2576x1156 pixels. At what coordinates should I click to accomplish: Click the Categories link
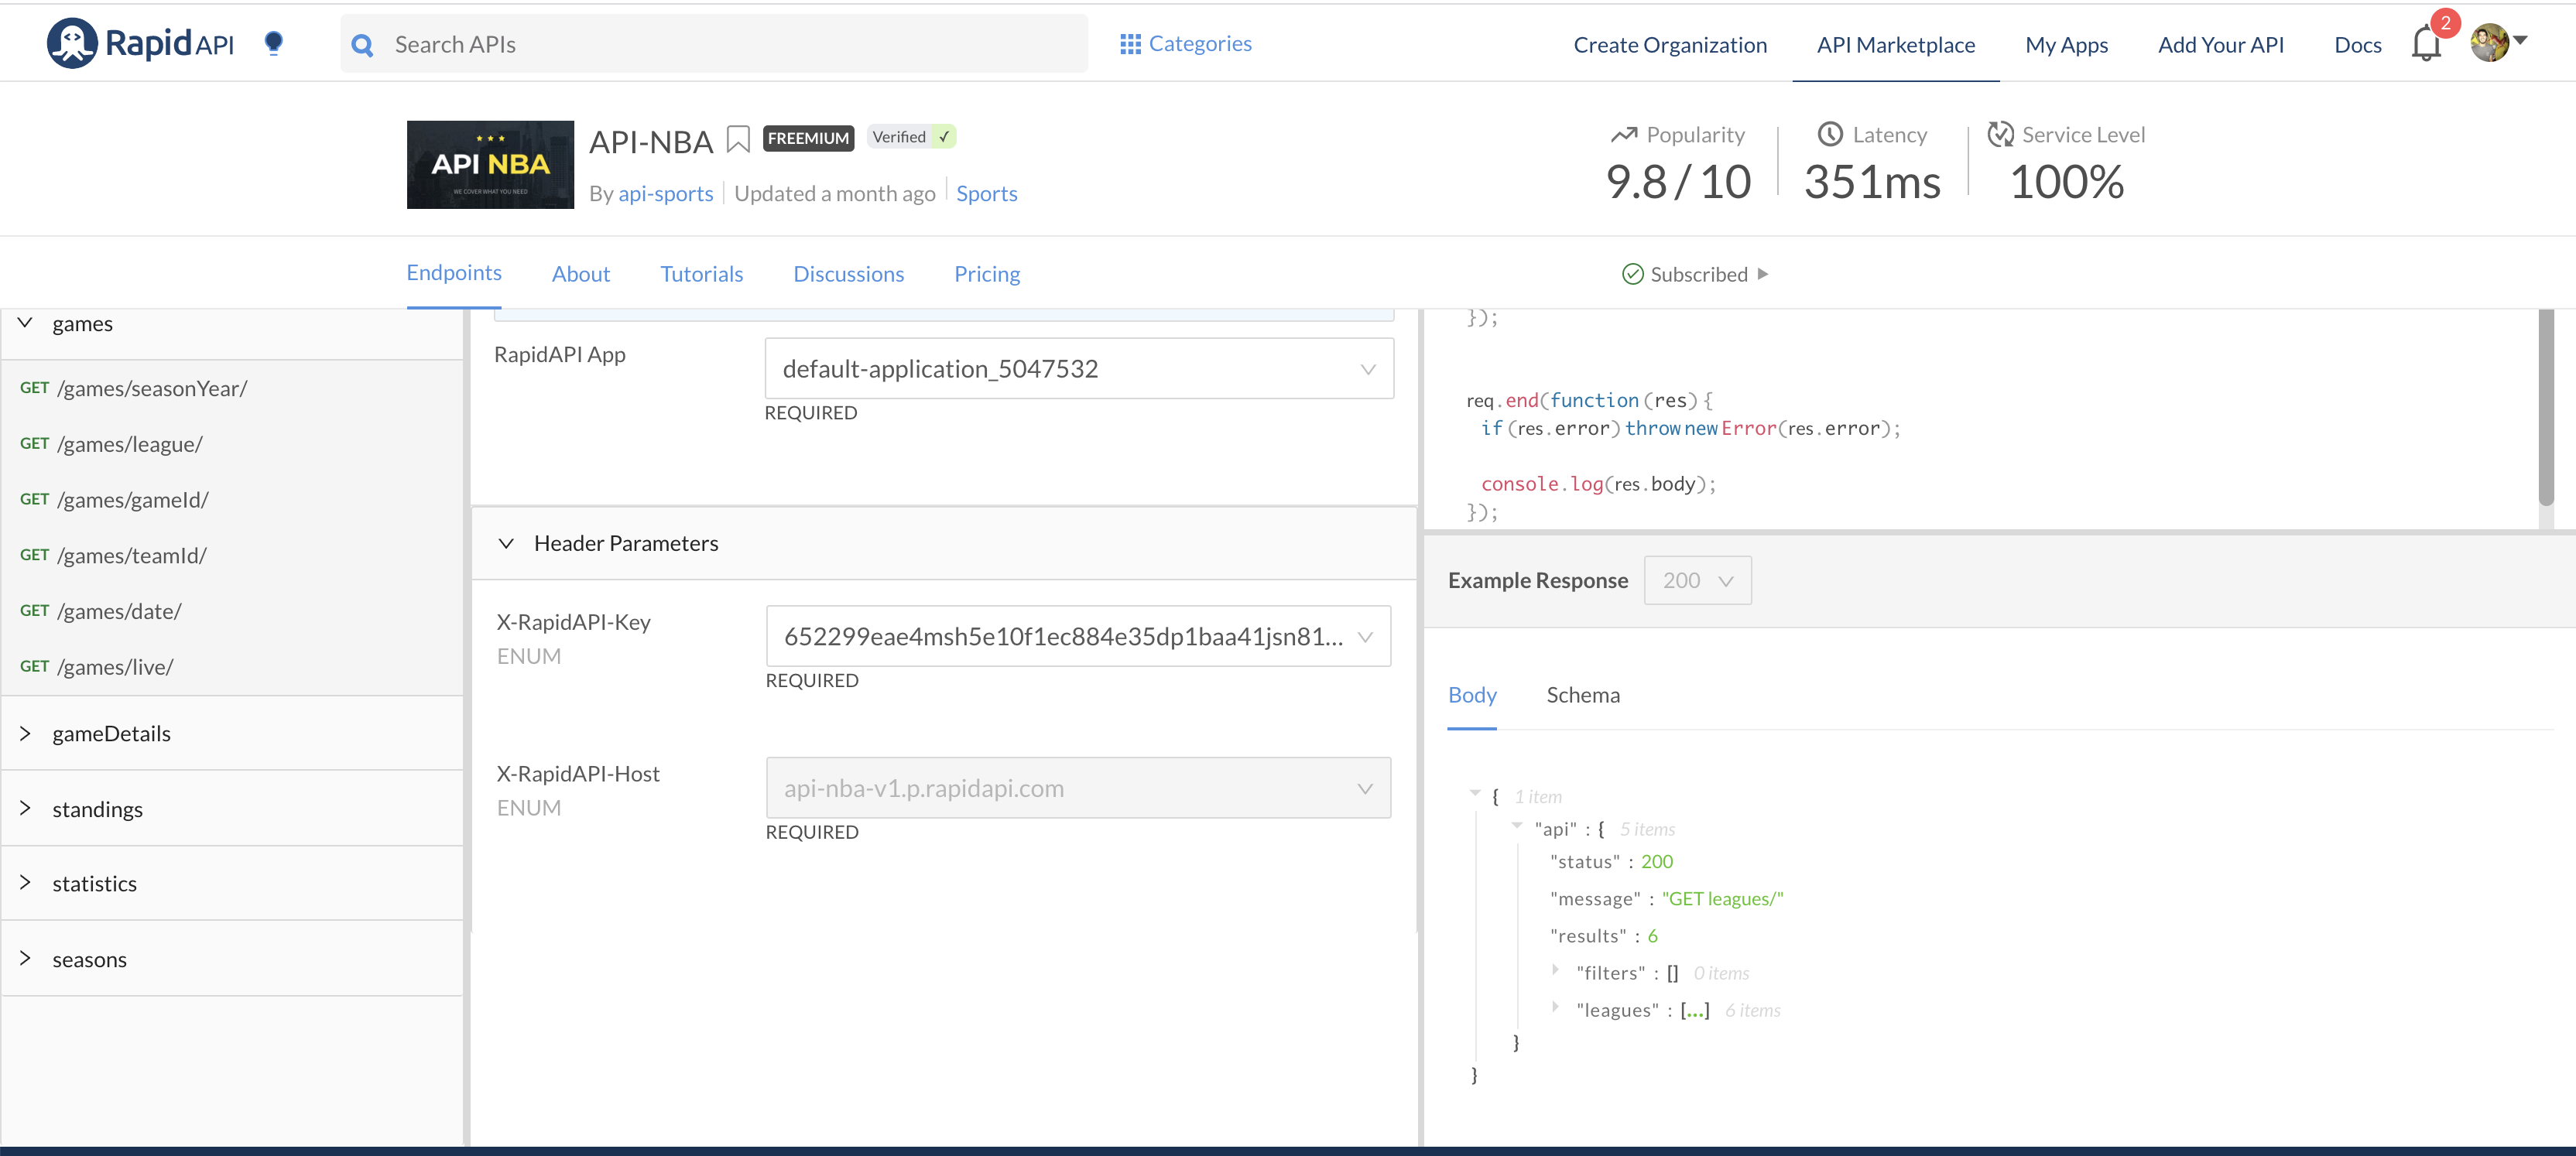[x=1200, y=43]
